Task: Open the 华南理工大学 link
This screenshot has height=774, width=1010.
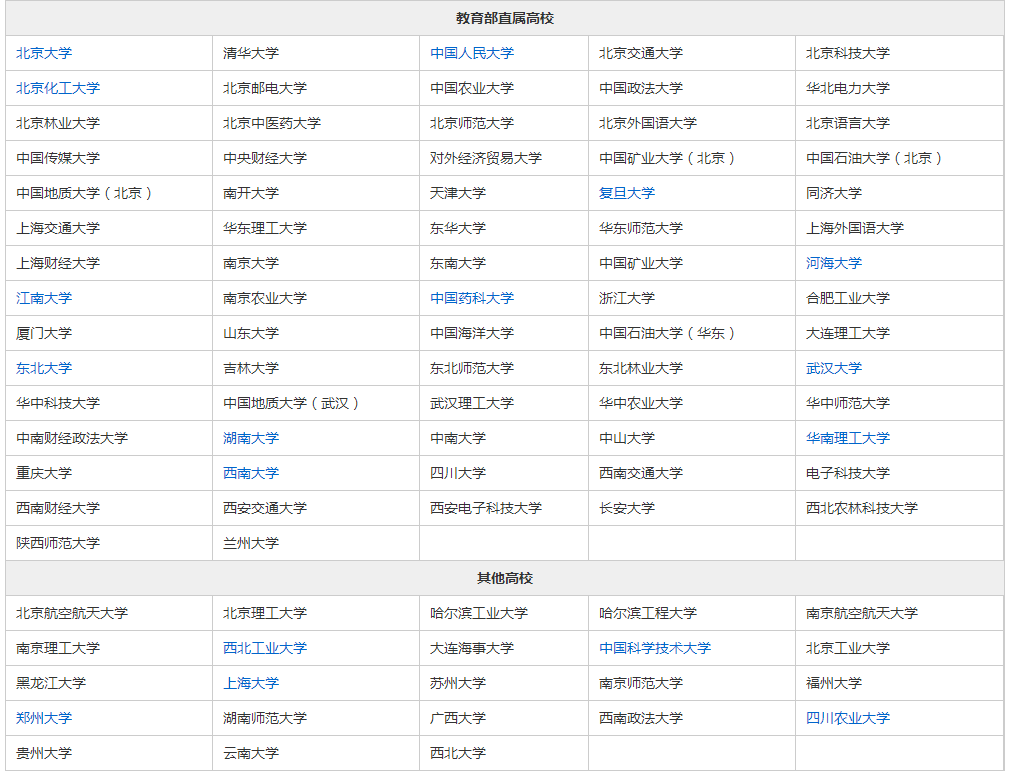Action: coord(848,439)
